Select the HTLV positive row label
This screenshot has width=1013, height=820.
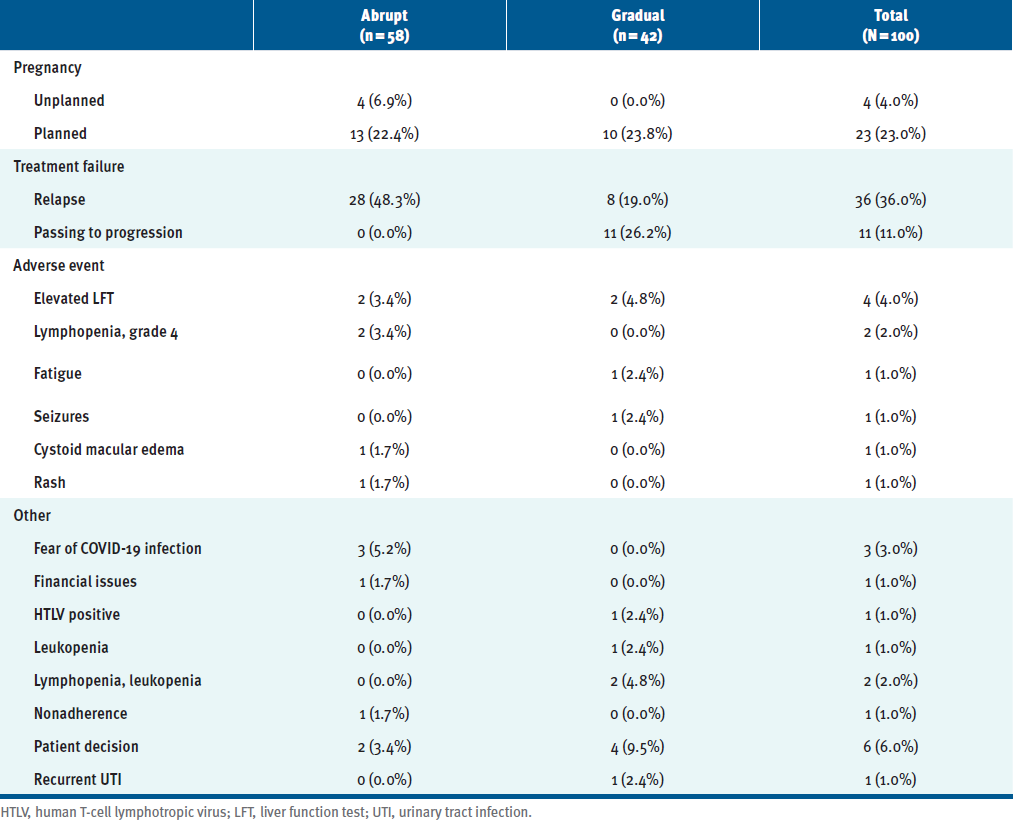coord(77,615)
